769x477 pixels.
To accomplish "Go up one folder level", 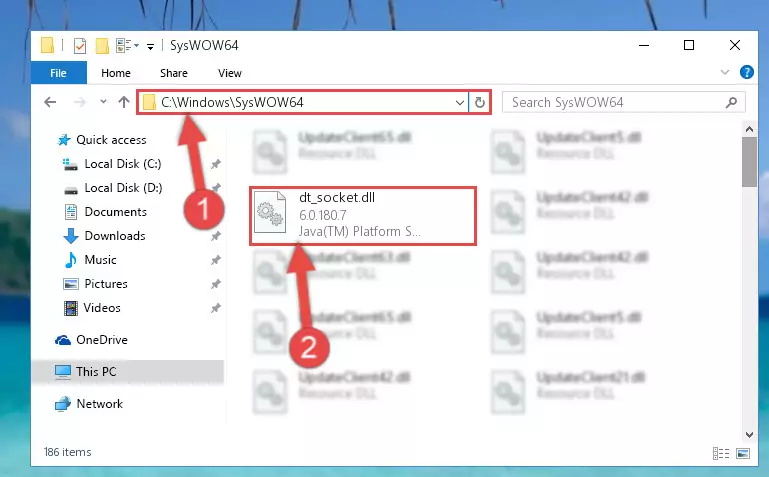I will [124, 102].
